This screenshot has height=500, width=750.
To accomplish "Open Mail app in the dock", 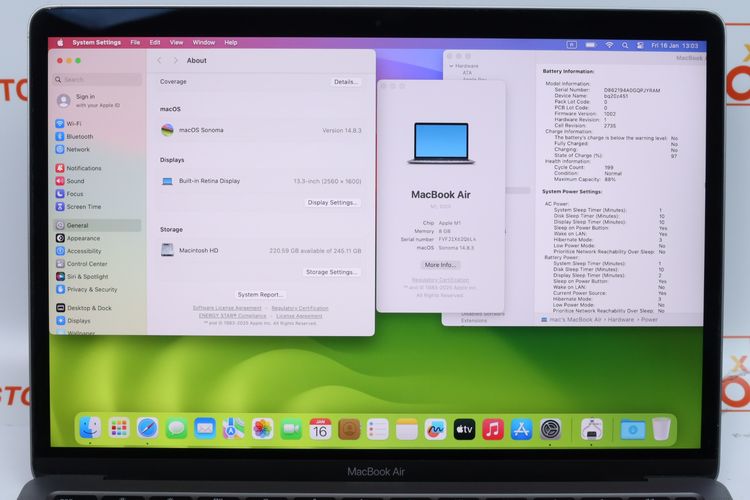I will click(205, 428).
